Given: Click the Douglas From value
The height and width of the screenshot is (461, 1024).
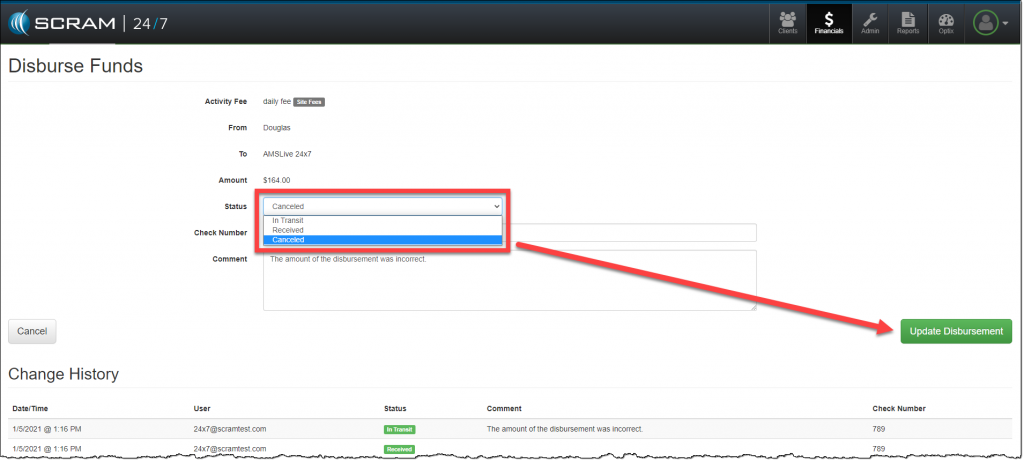Looking at the screenshot, I should pos(277,128).
